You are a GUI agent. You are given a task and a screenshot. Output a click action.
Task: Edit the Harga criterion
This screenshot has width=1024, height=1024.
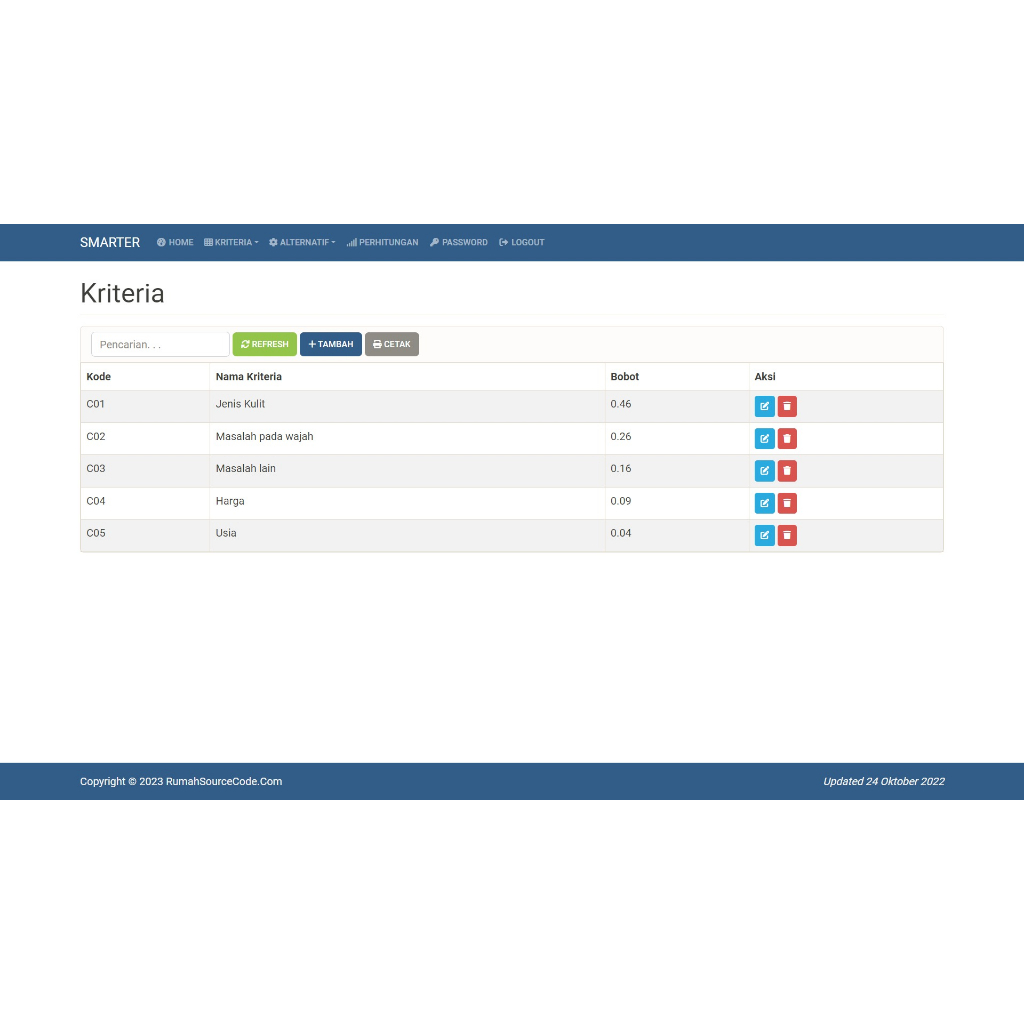point(764,503)
